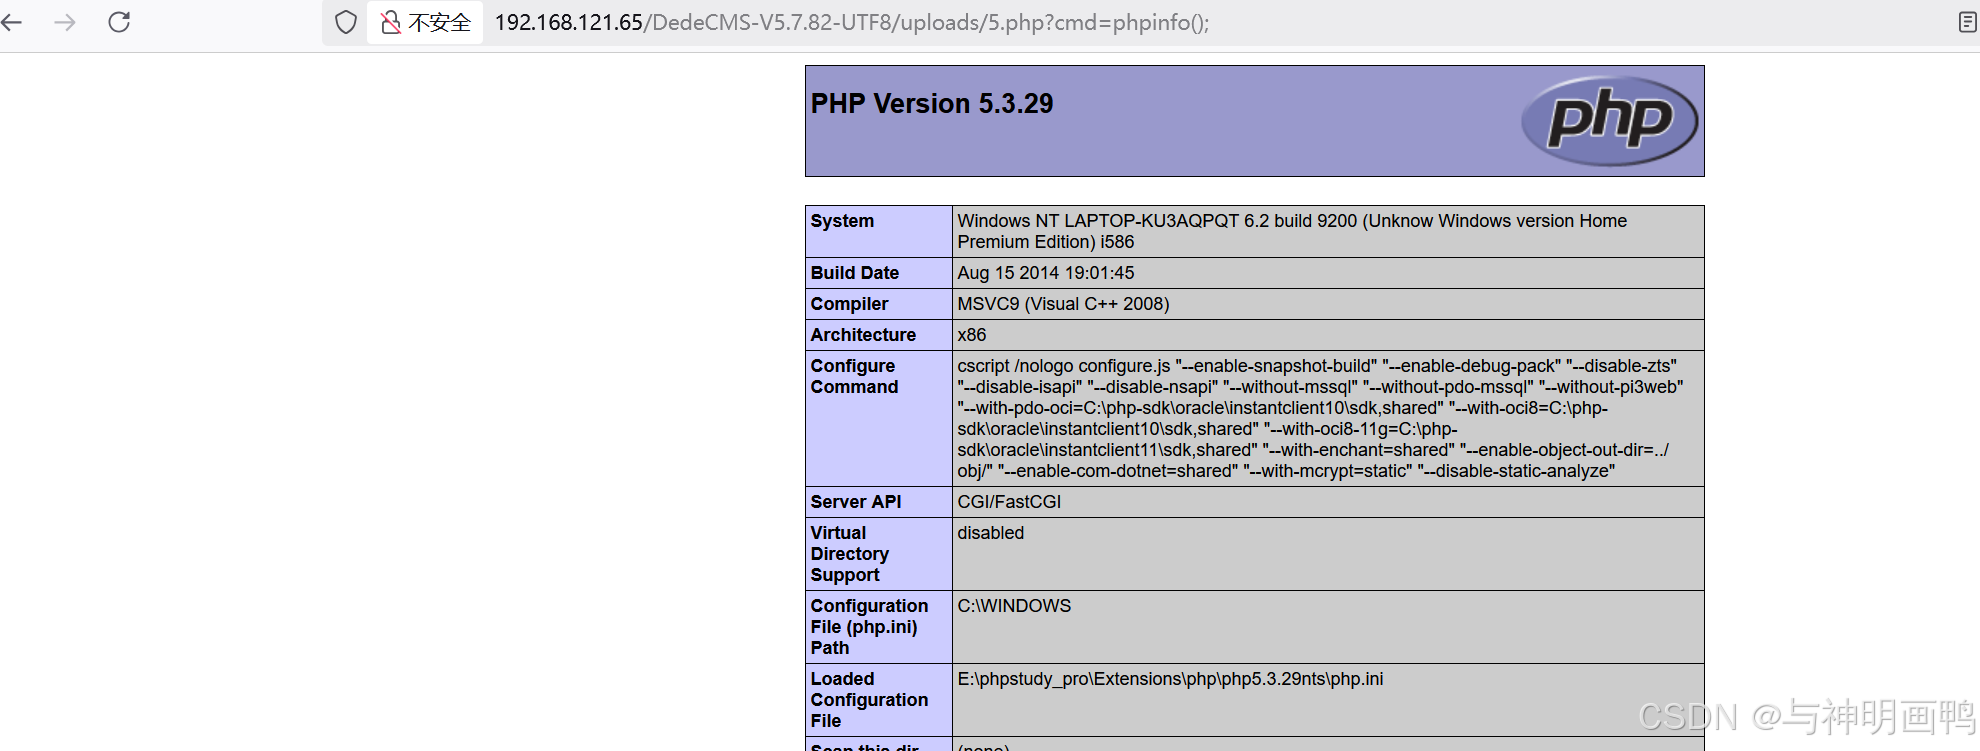Select the 'C:\WINDOWS' path value

click(x=1014, y=606)
